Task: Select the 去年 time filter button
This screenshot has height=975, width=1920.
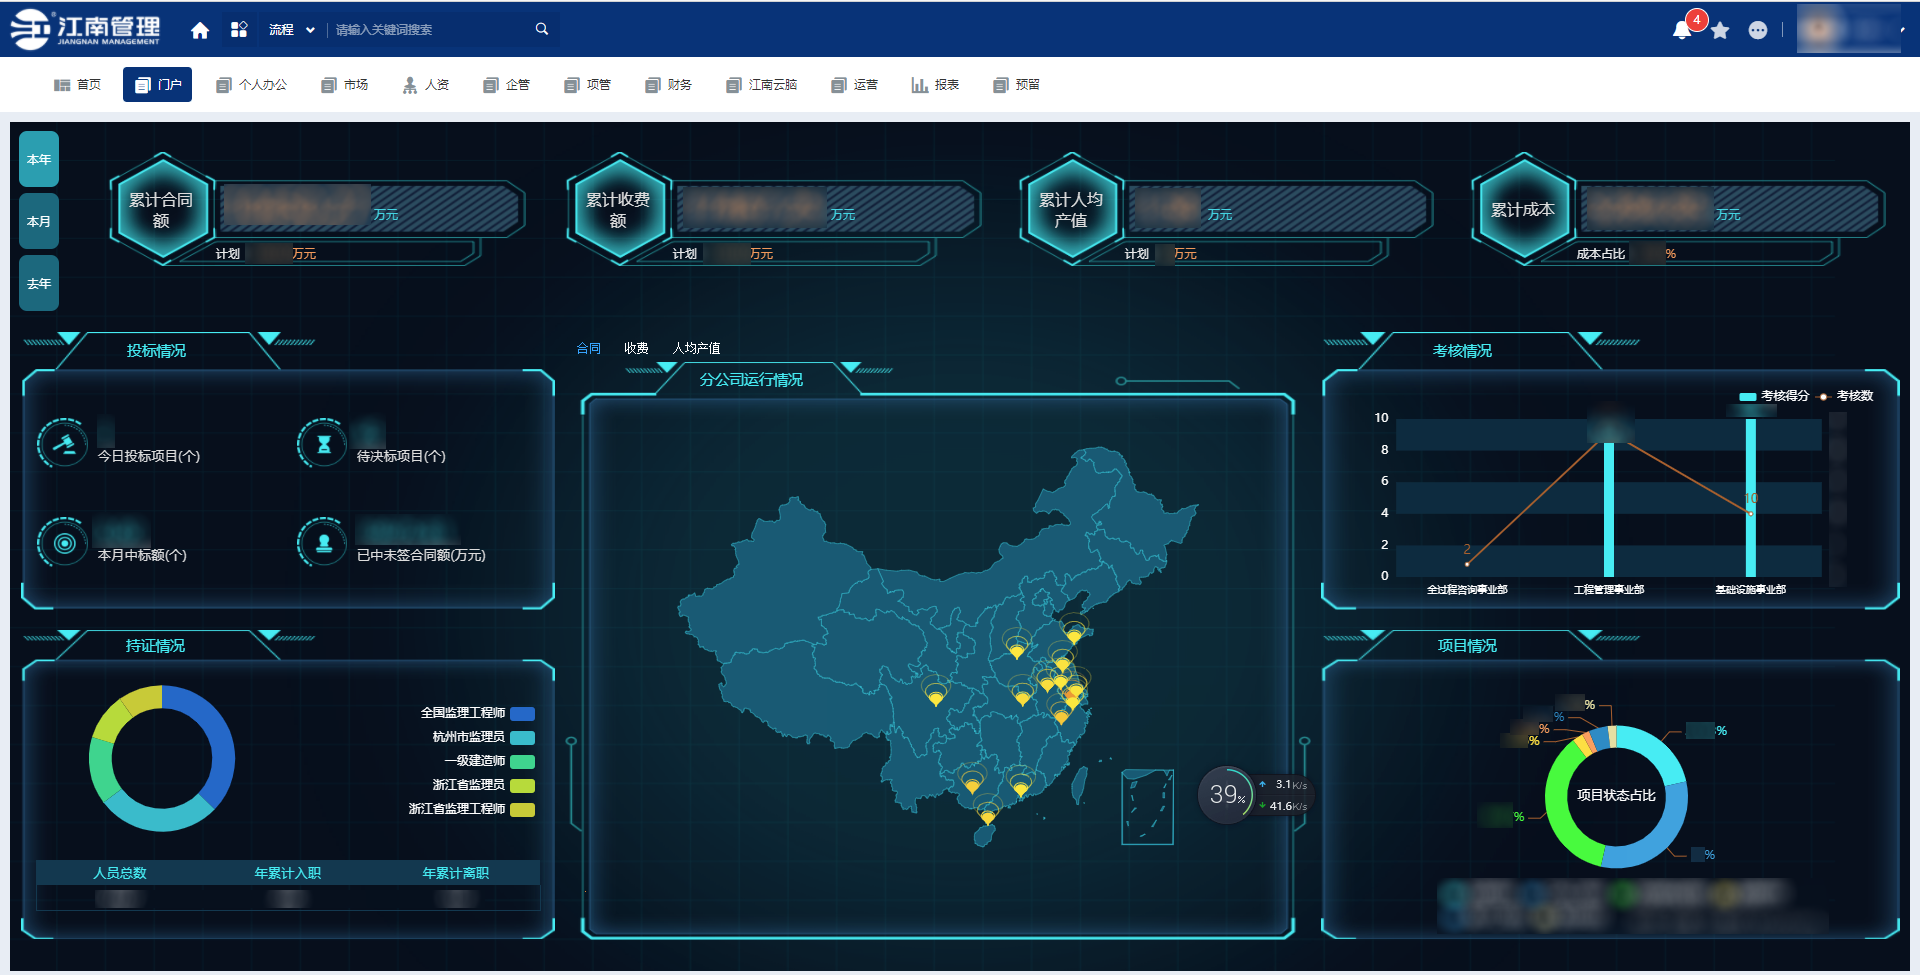Action: [39, 283]
